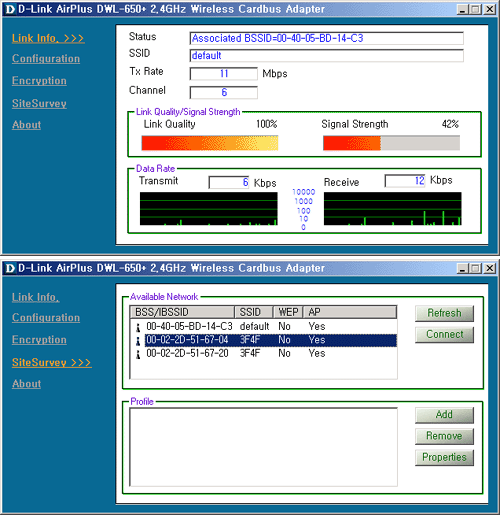Click the WEP column header
Screen dimensions: 500x515
point(288,312)
